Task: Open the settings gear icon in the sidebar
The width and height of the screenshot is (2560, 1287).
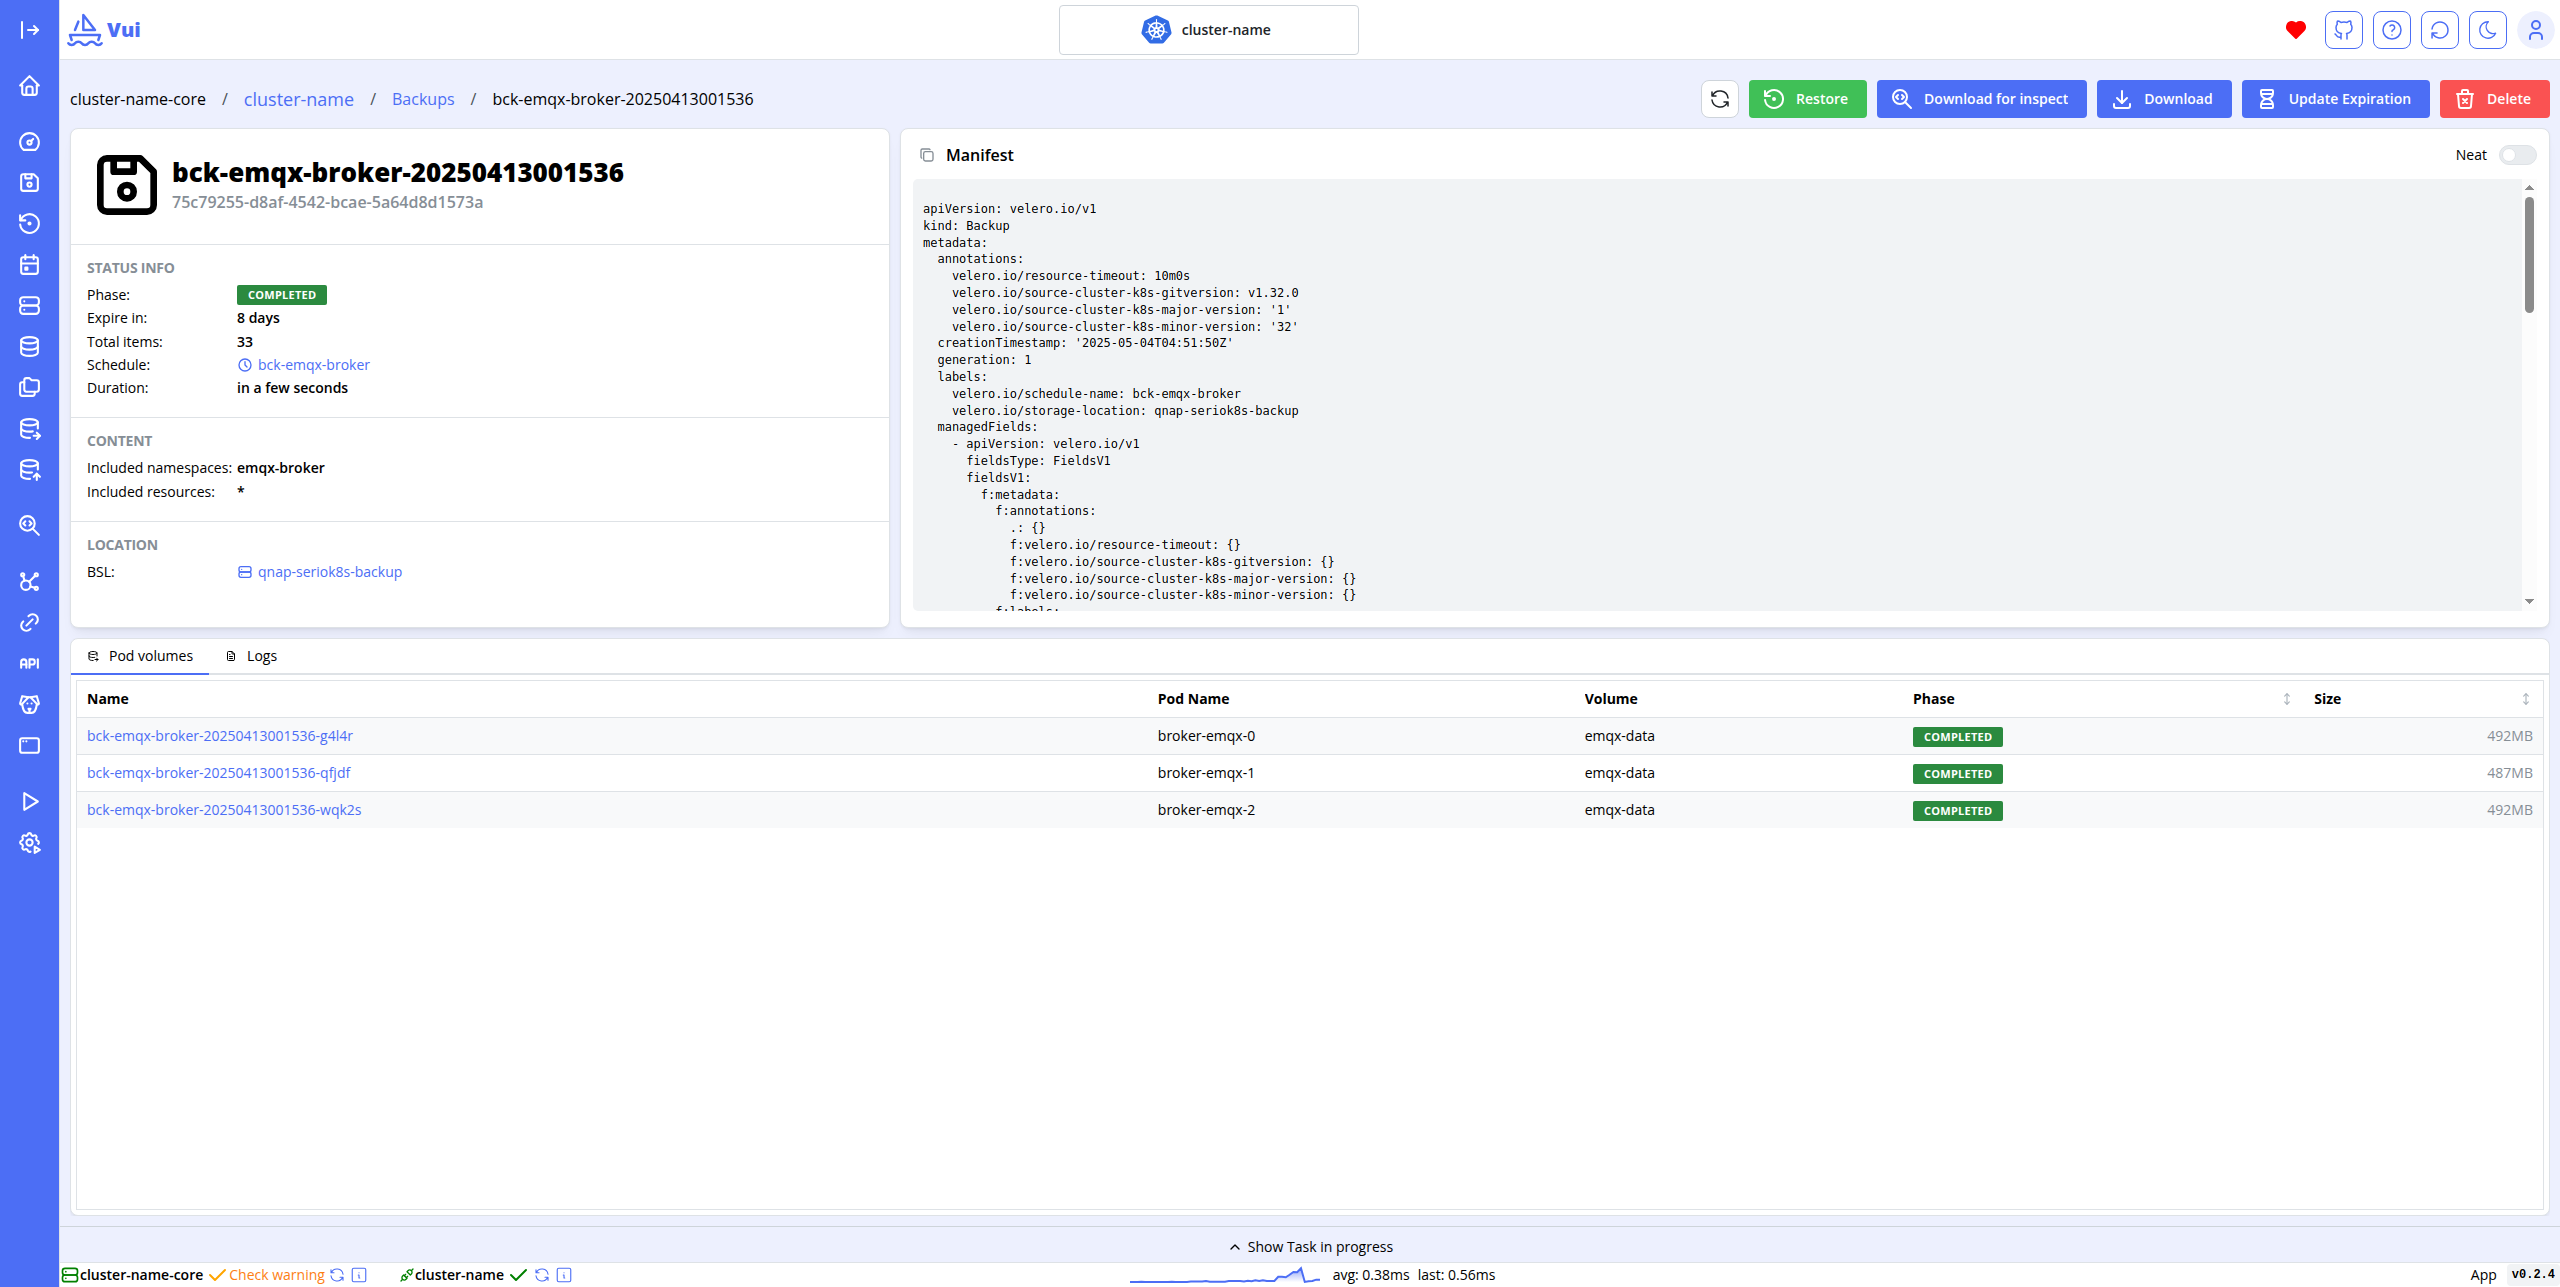Action: click(x=29, y=843)
